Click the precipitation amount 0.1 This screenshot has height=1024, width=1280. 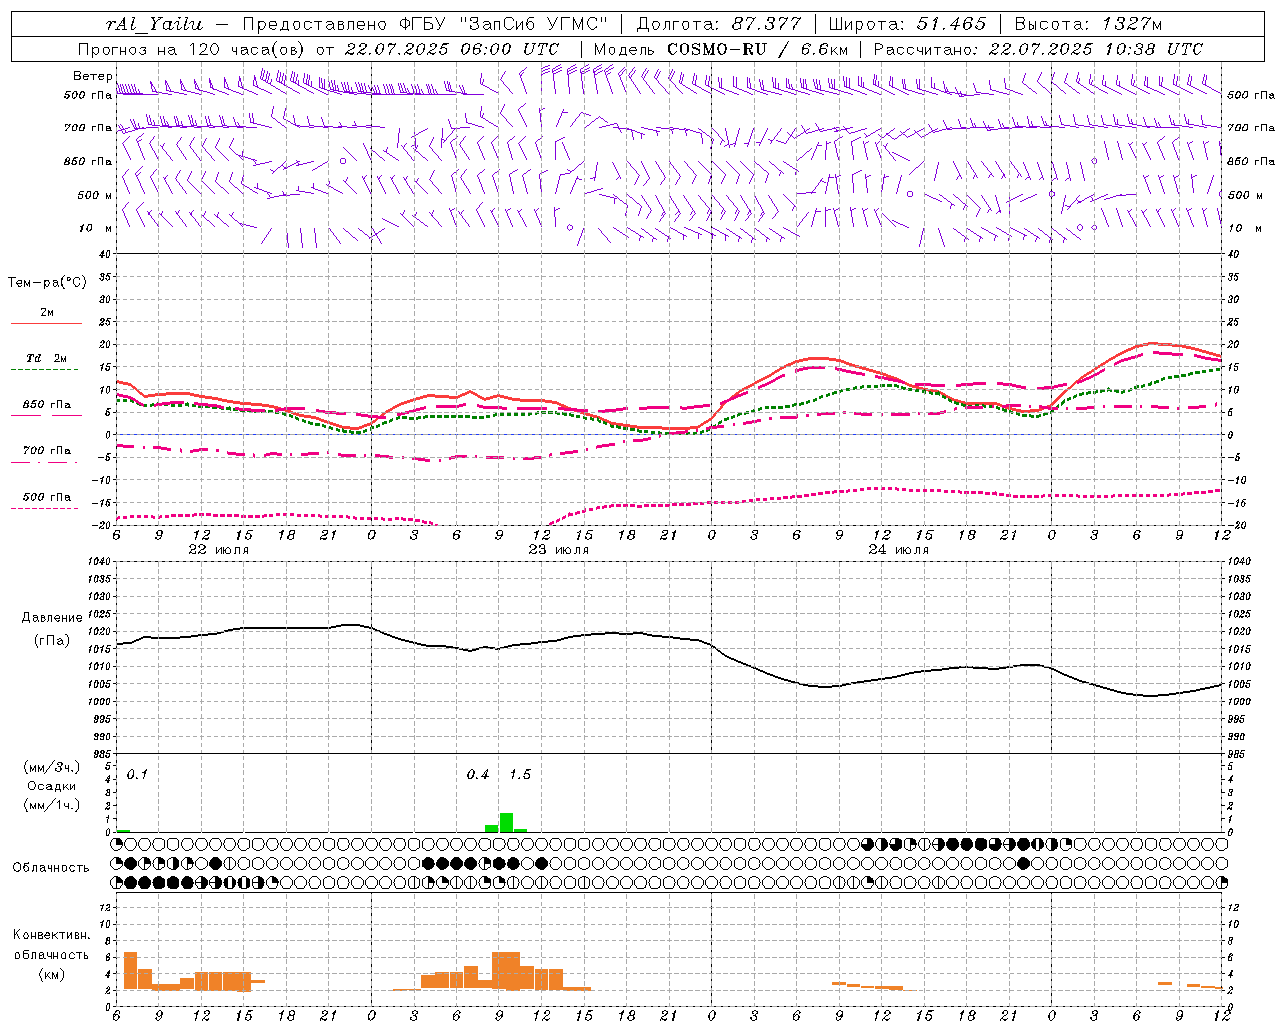[x=137, y=775]
